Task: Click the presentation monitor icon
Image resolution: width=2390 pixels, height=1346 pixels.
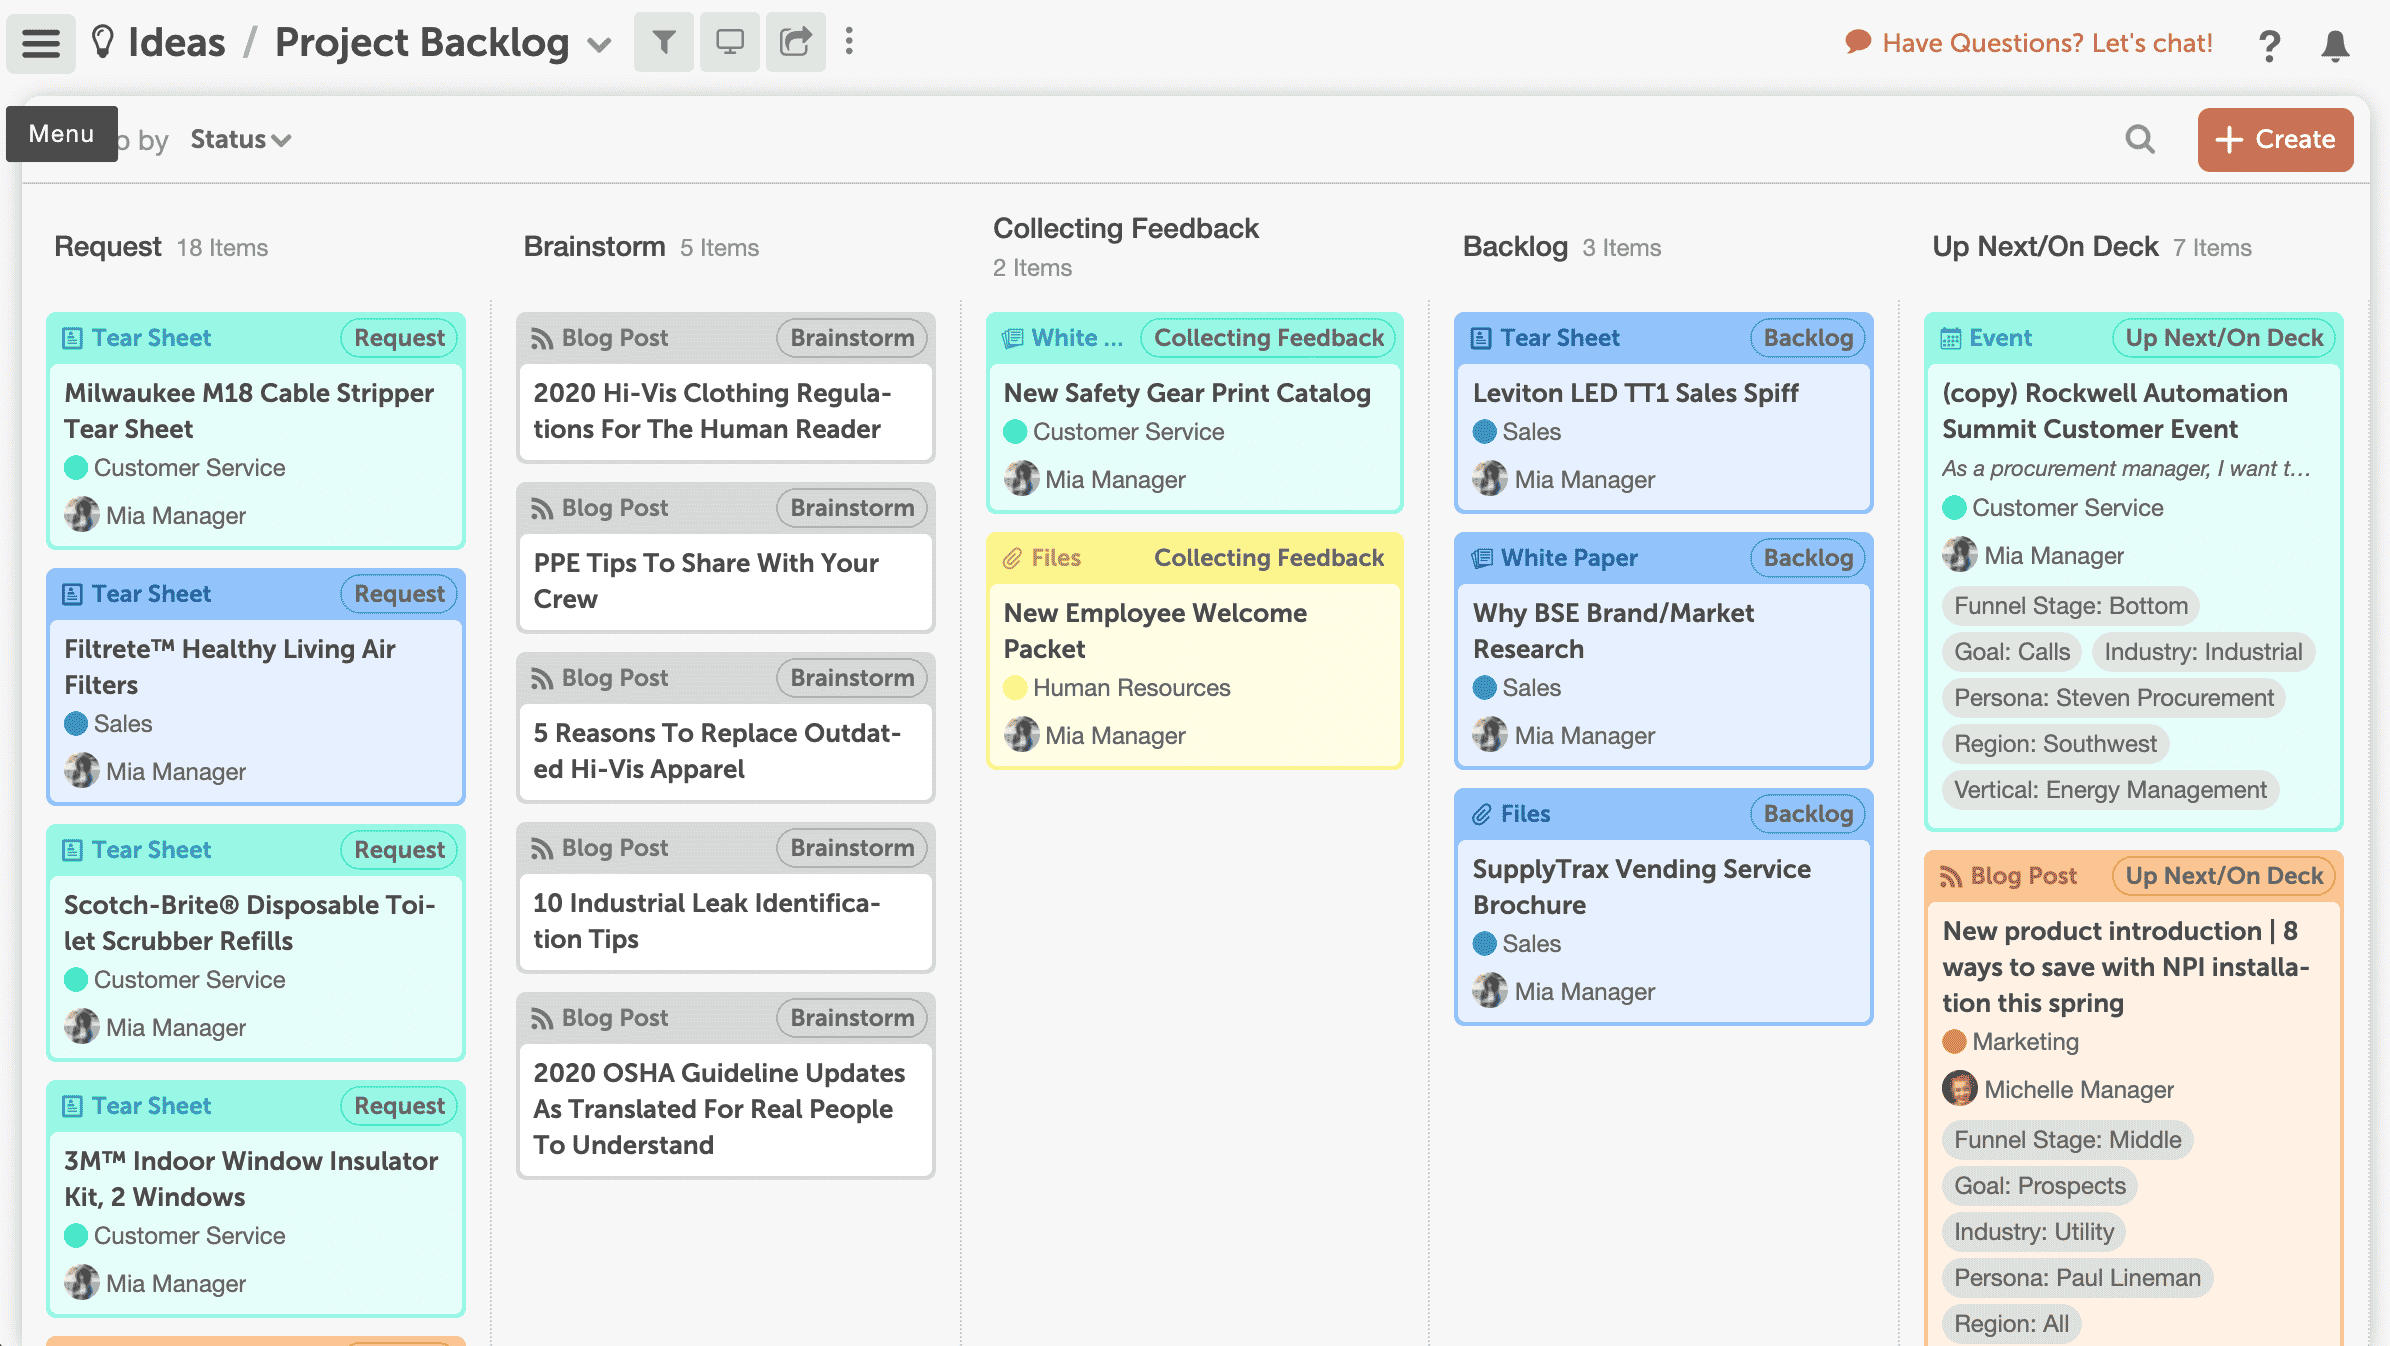Action: click(729, 41)
